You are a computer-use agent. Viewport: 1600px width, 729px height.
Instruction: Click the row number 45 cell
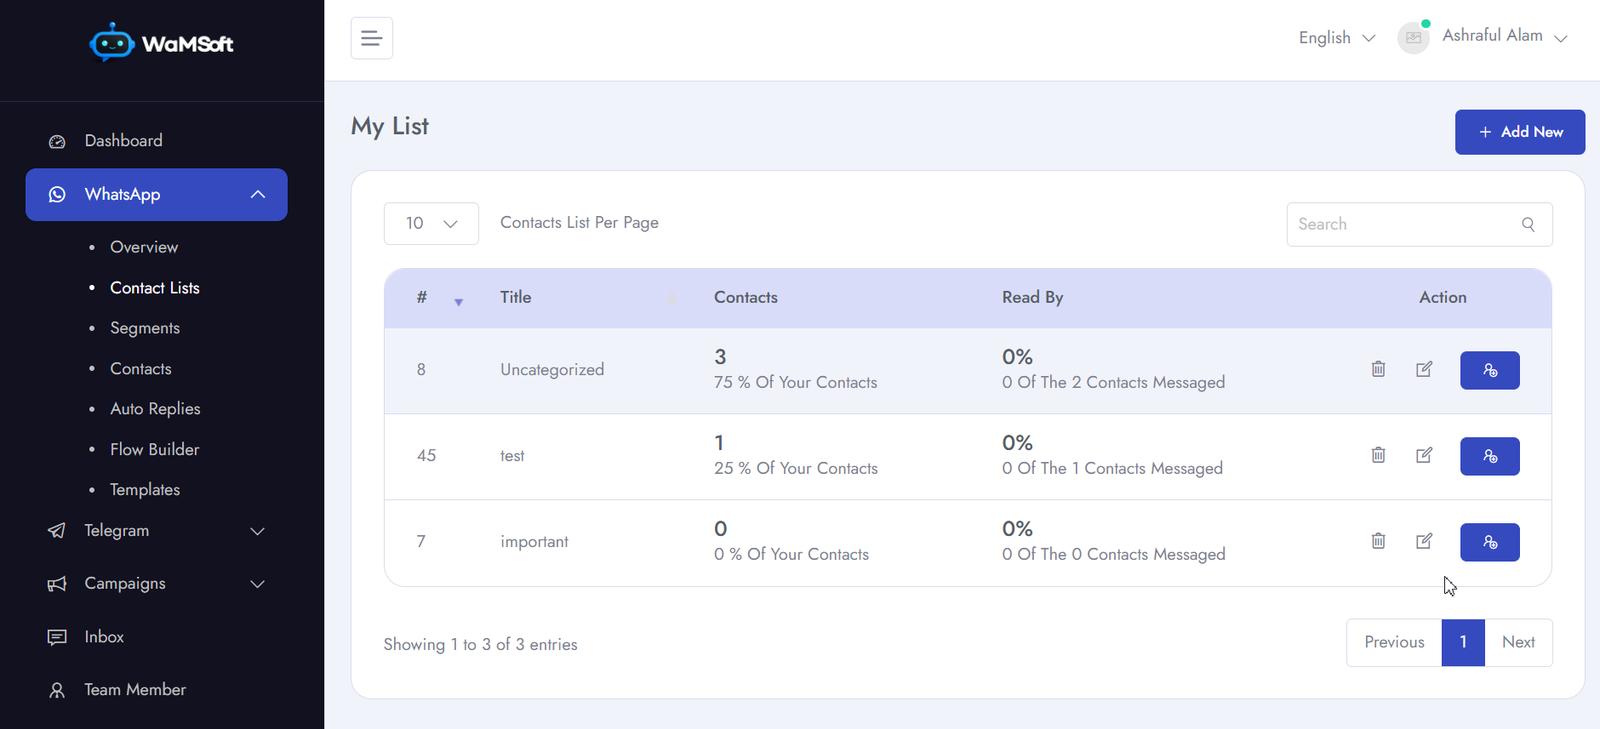click(427, 456)
